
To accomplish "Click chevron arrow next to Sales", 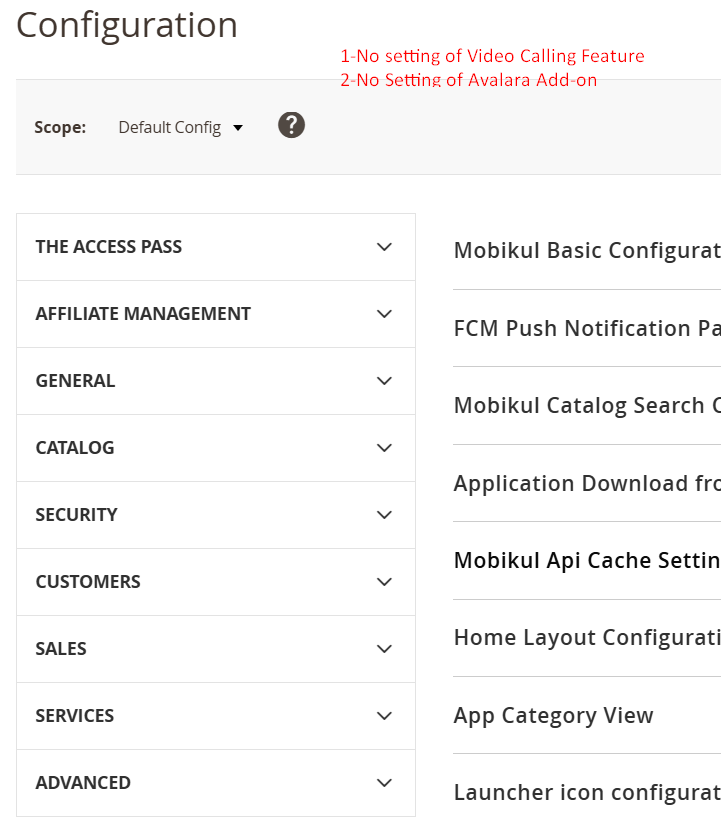I will 384,649.
